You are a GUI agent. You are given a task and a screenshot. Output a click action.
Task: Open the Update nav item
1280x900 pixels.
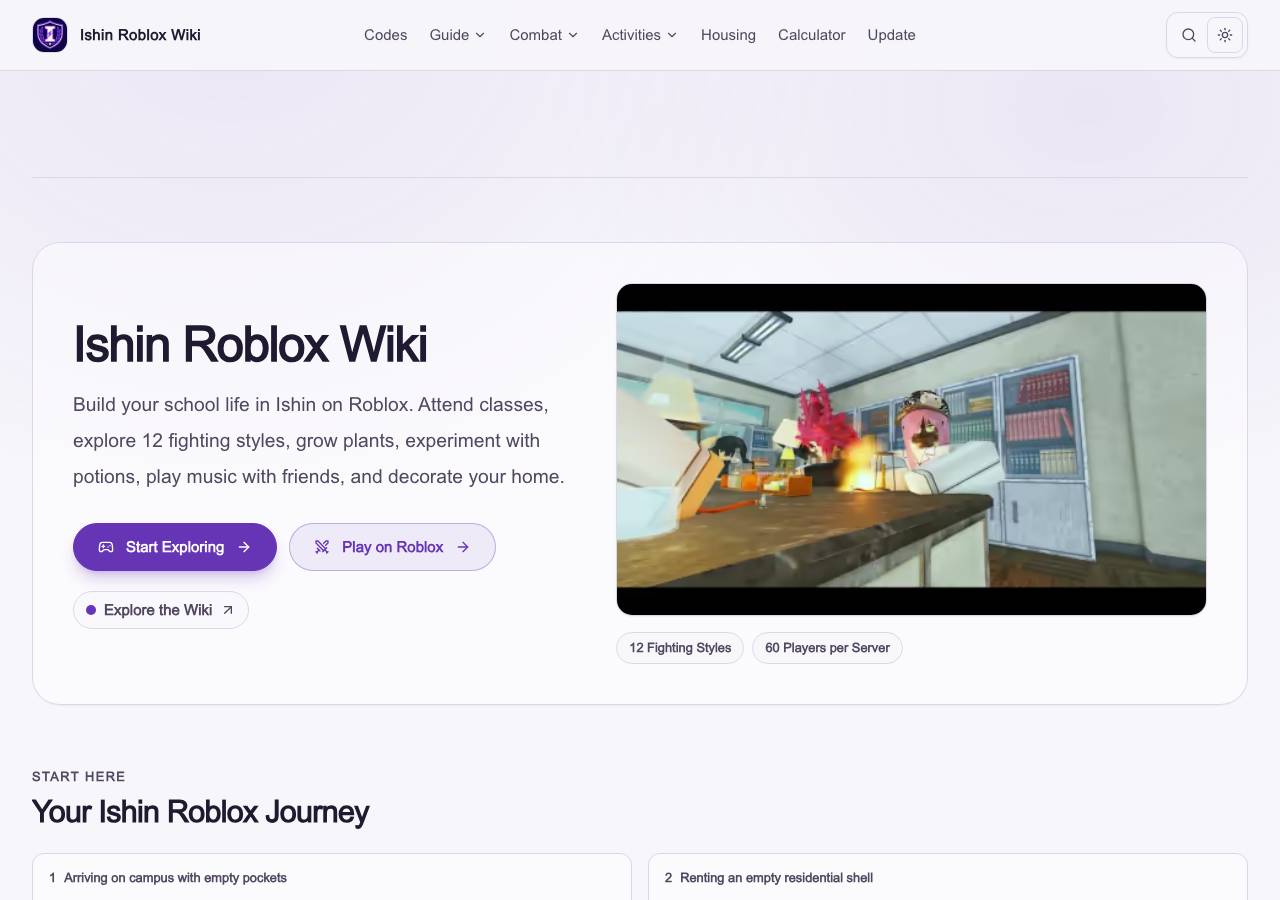click(892, 35)
